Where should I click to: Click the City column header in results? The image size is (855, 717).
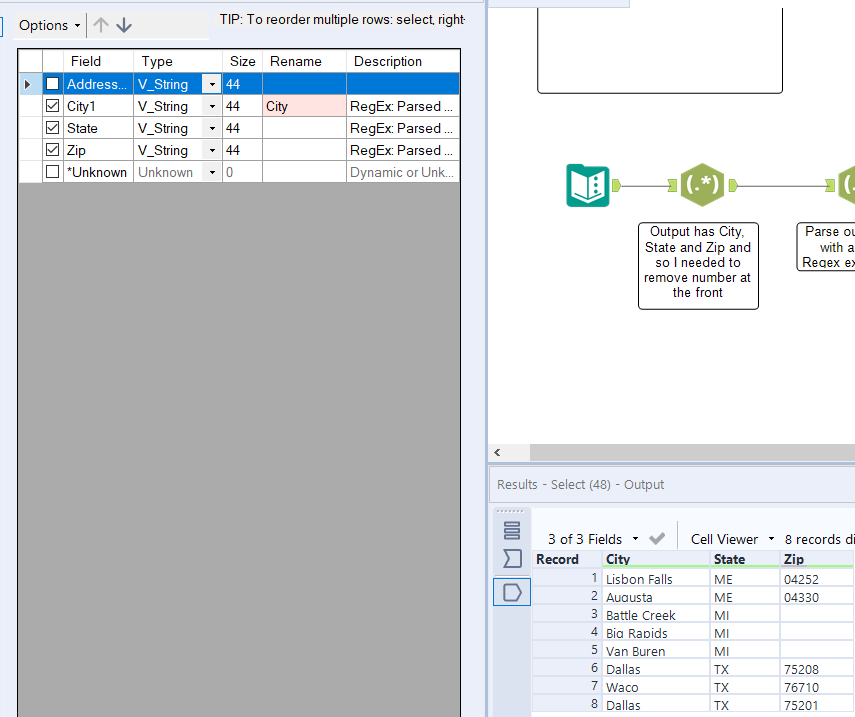pyautogui.click(x=655, y=559)
